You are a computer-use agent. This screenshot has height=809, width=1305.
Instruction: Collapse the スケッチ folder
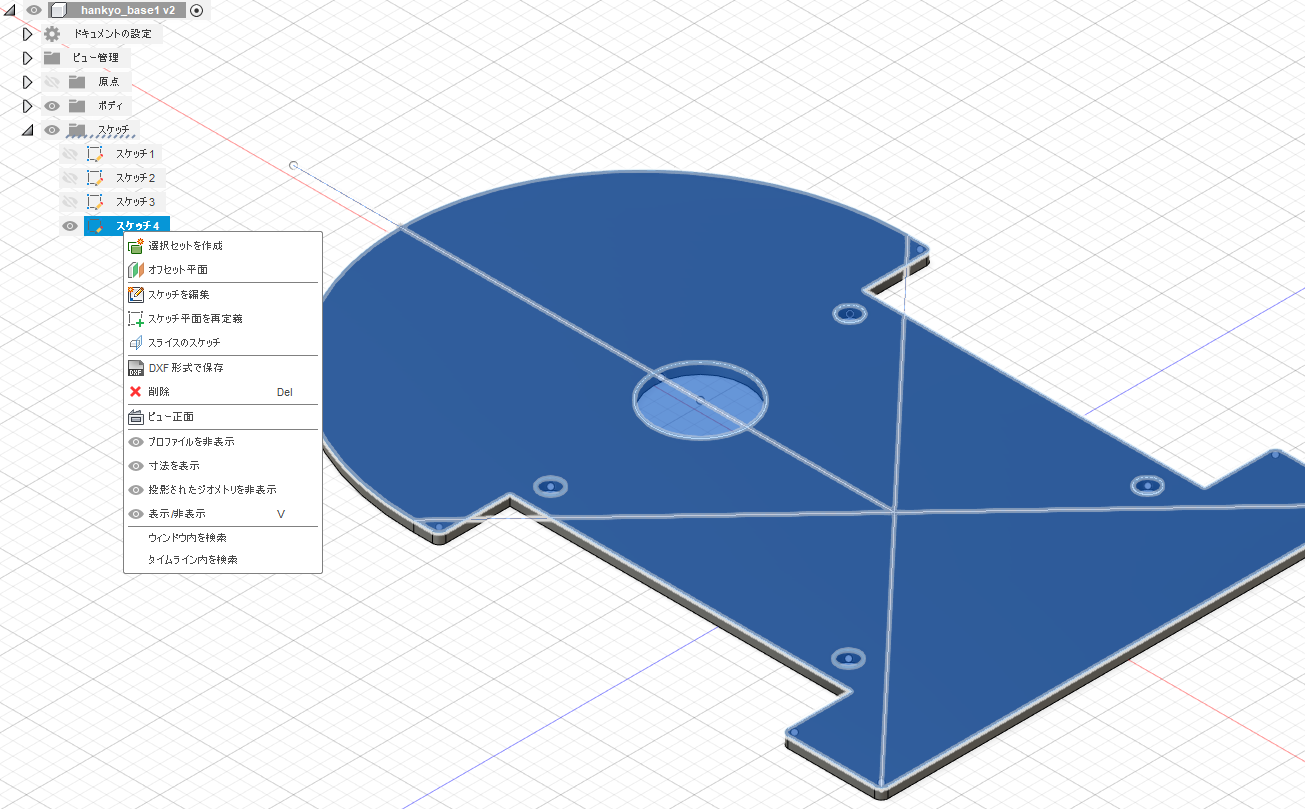tap(28, 130)
